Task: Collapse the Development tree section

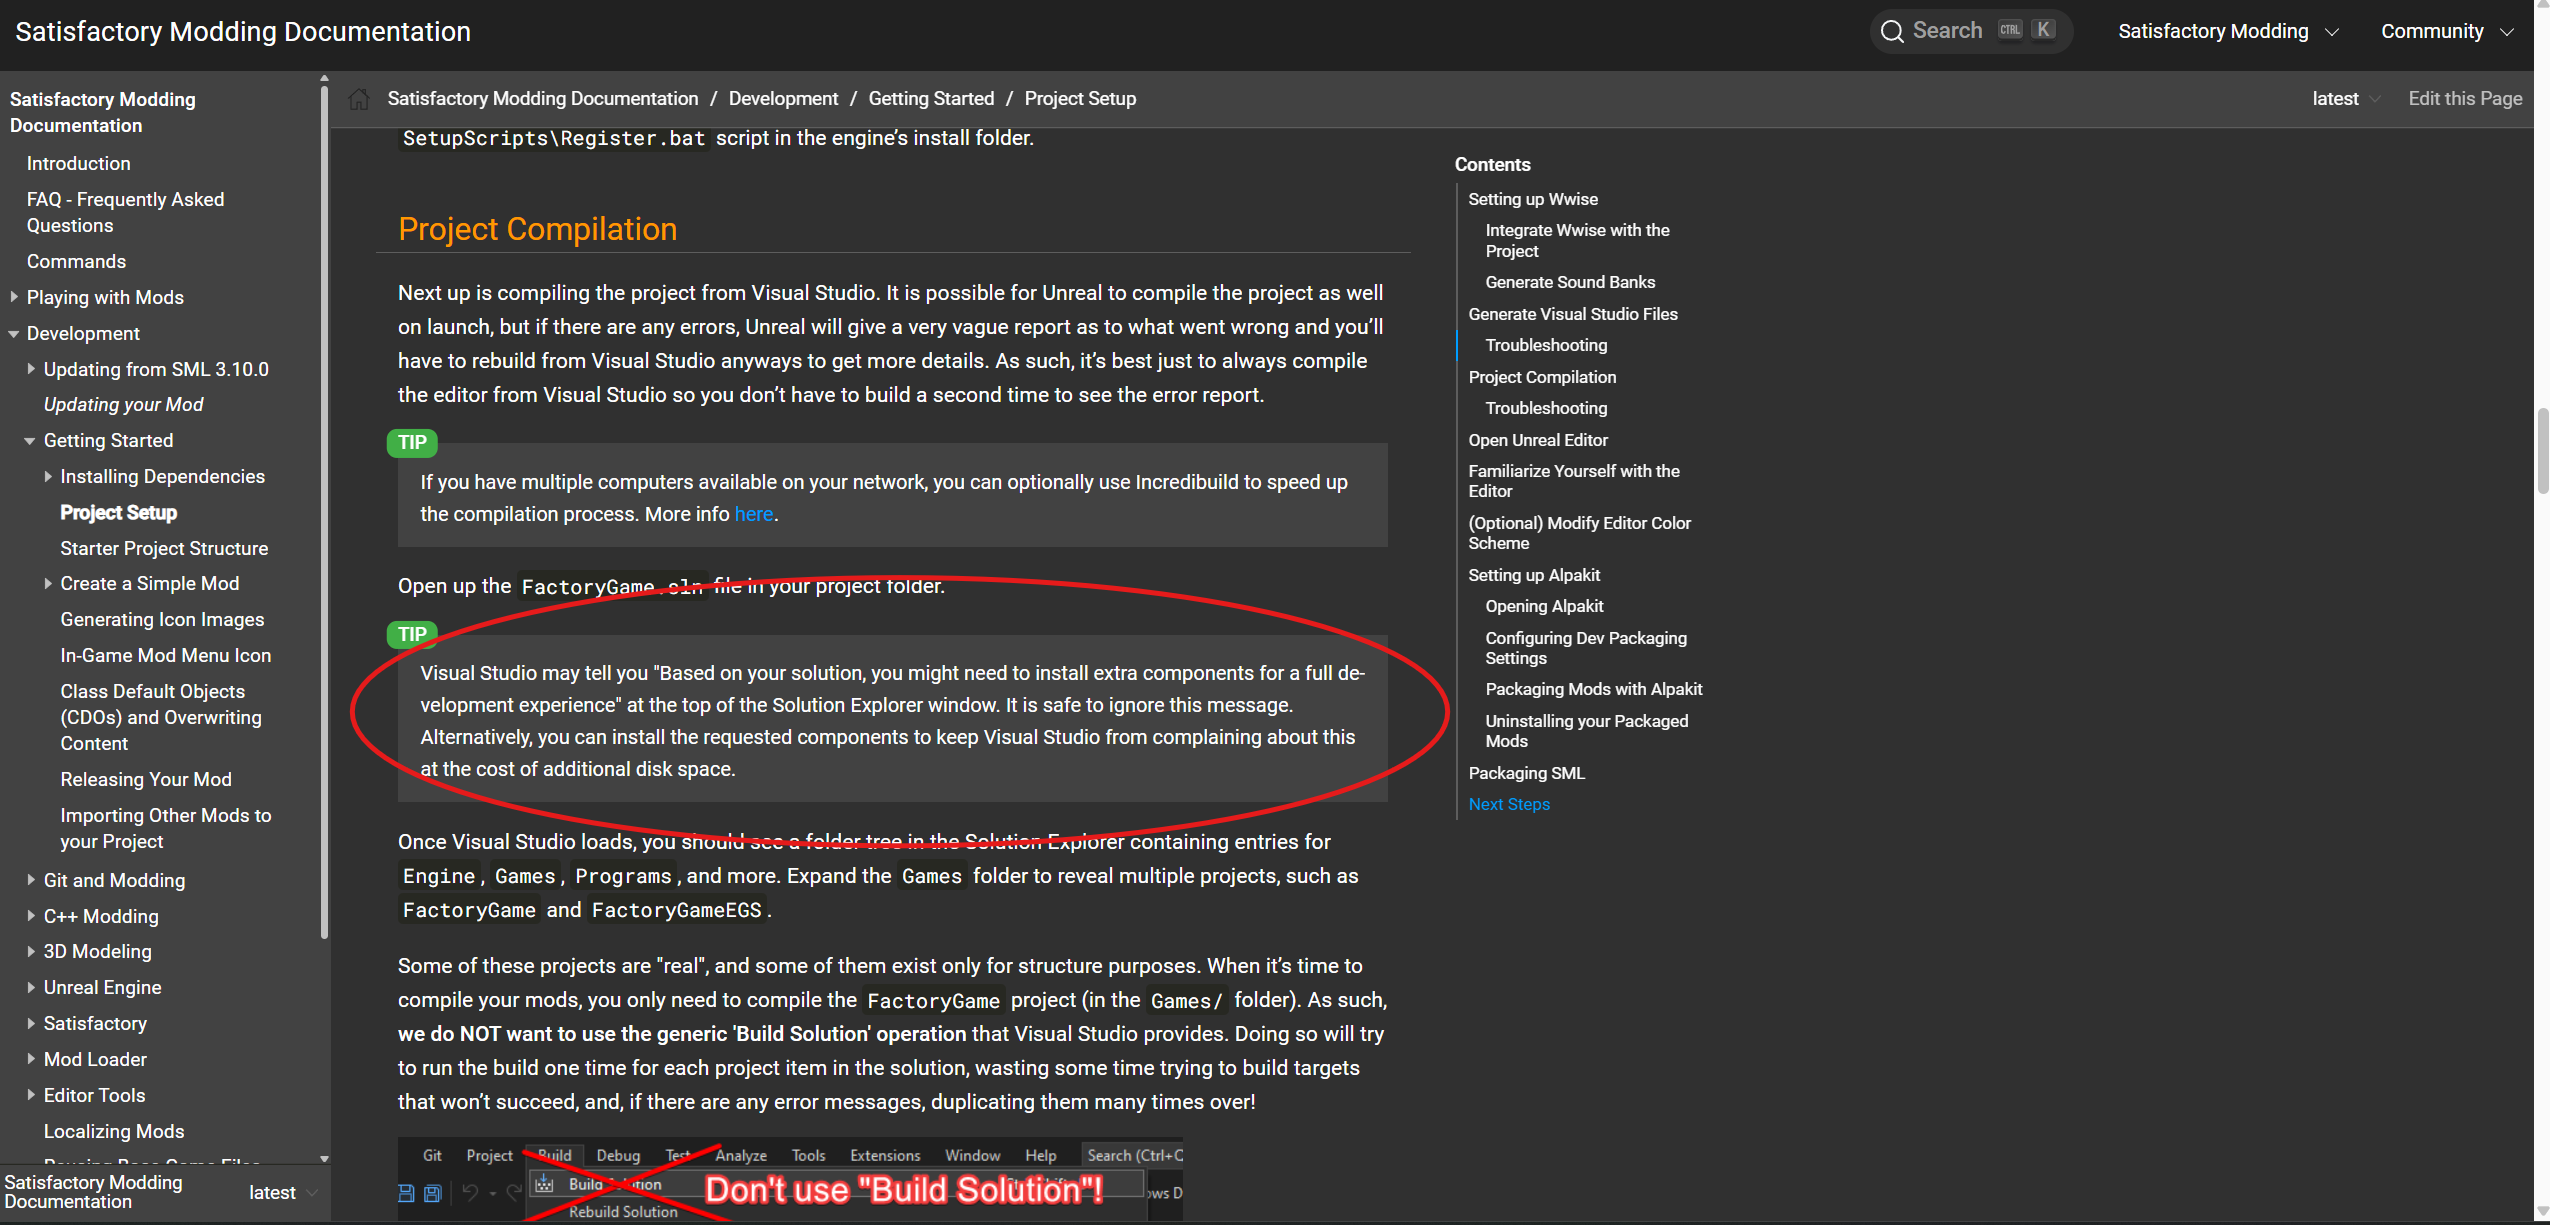Action: [14, 333]
